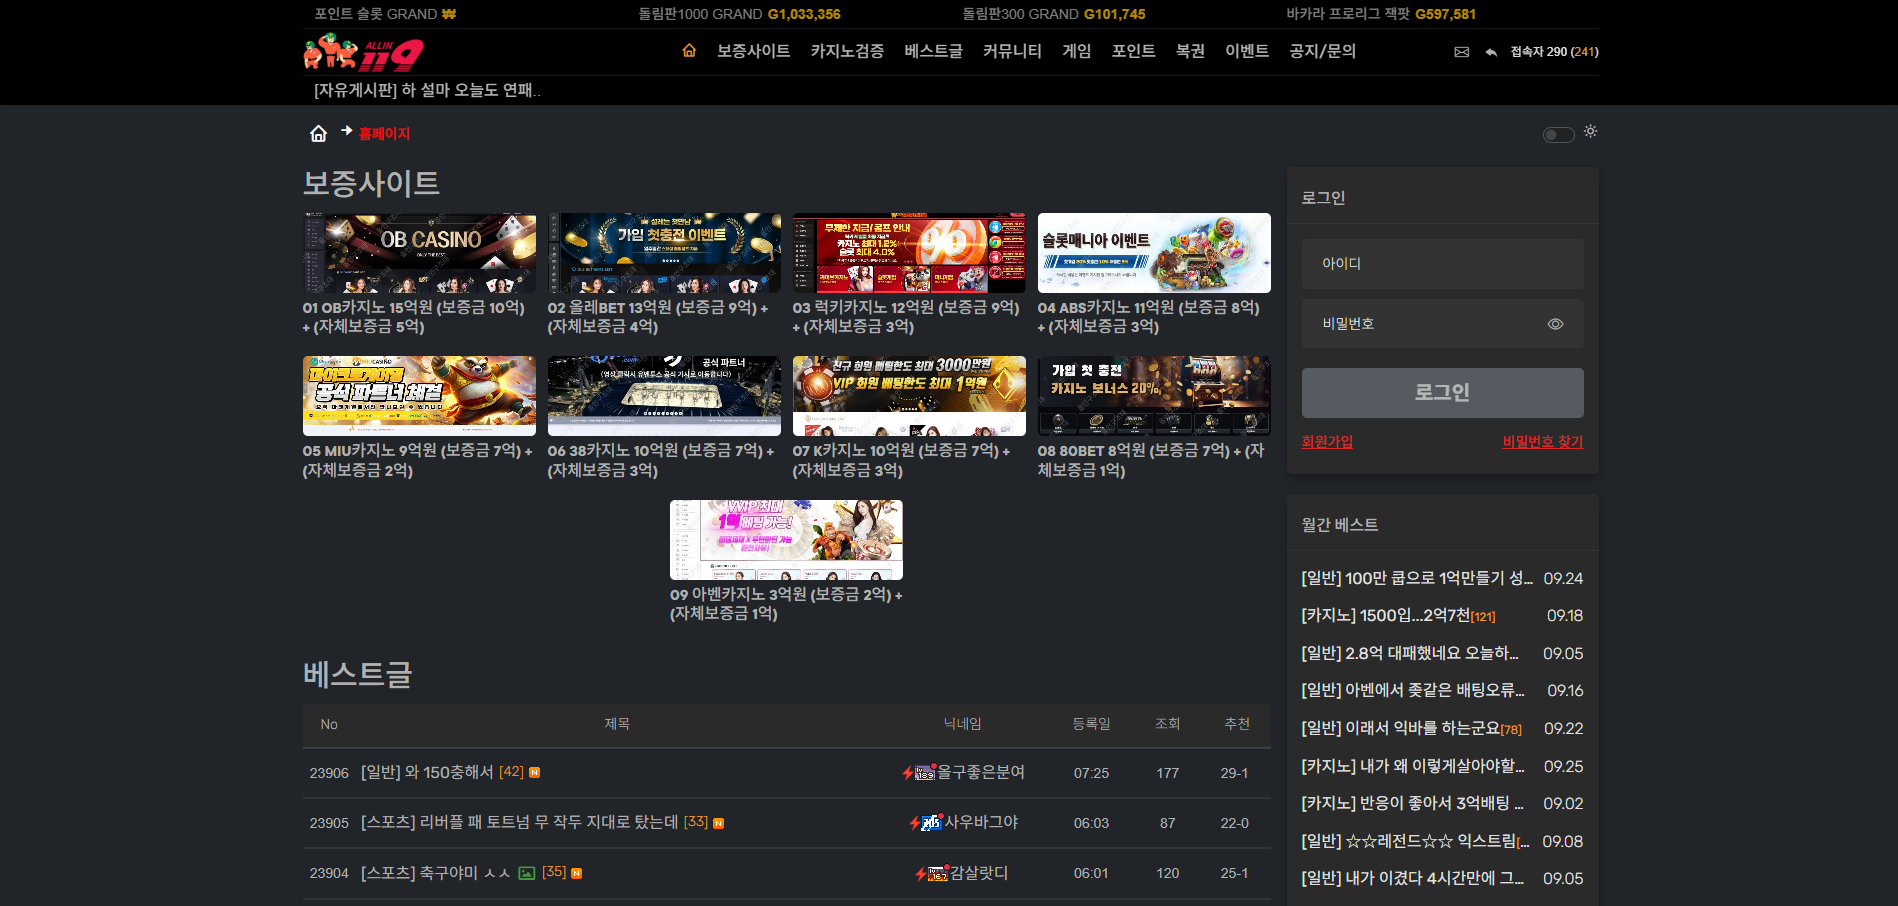This screenshot has width=1898, height=906.
Task: Click the reply arrow icon in header
Action: [1491, 52]
